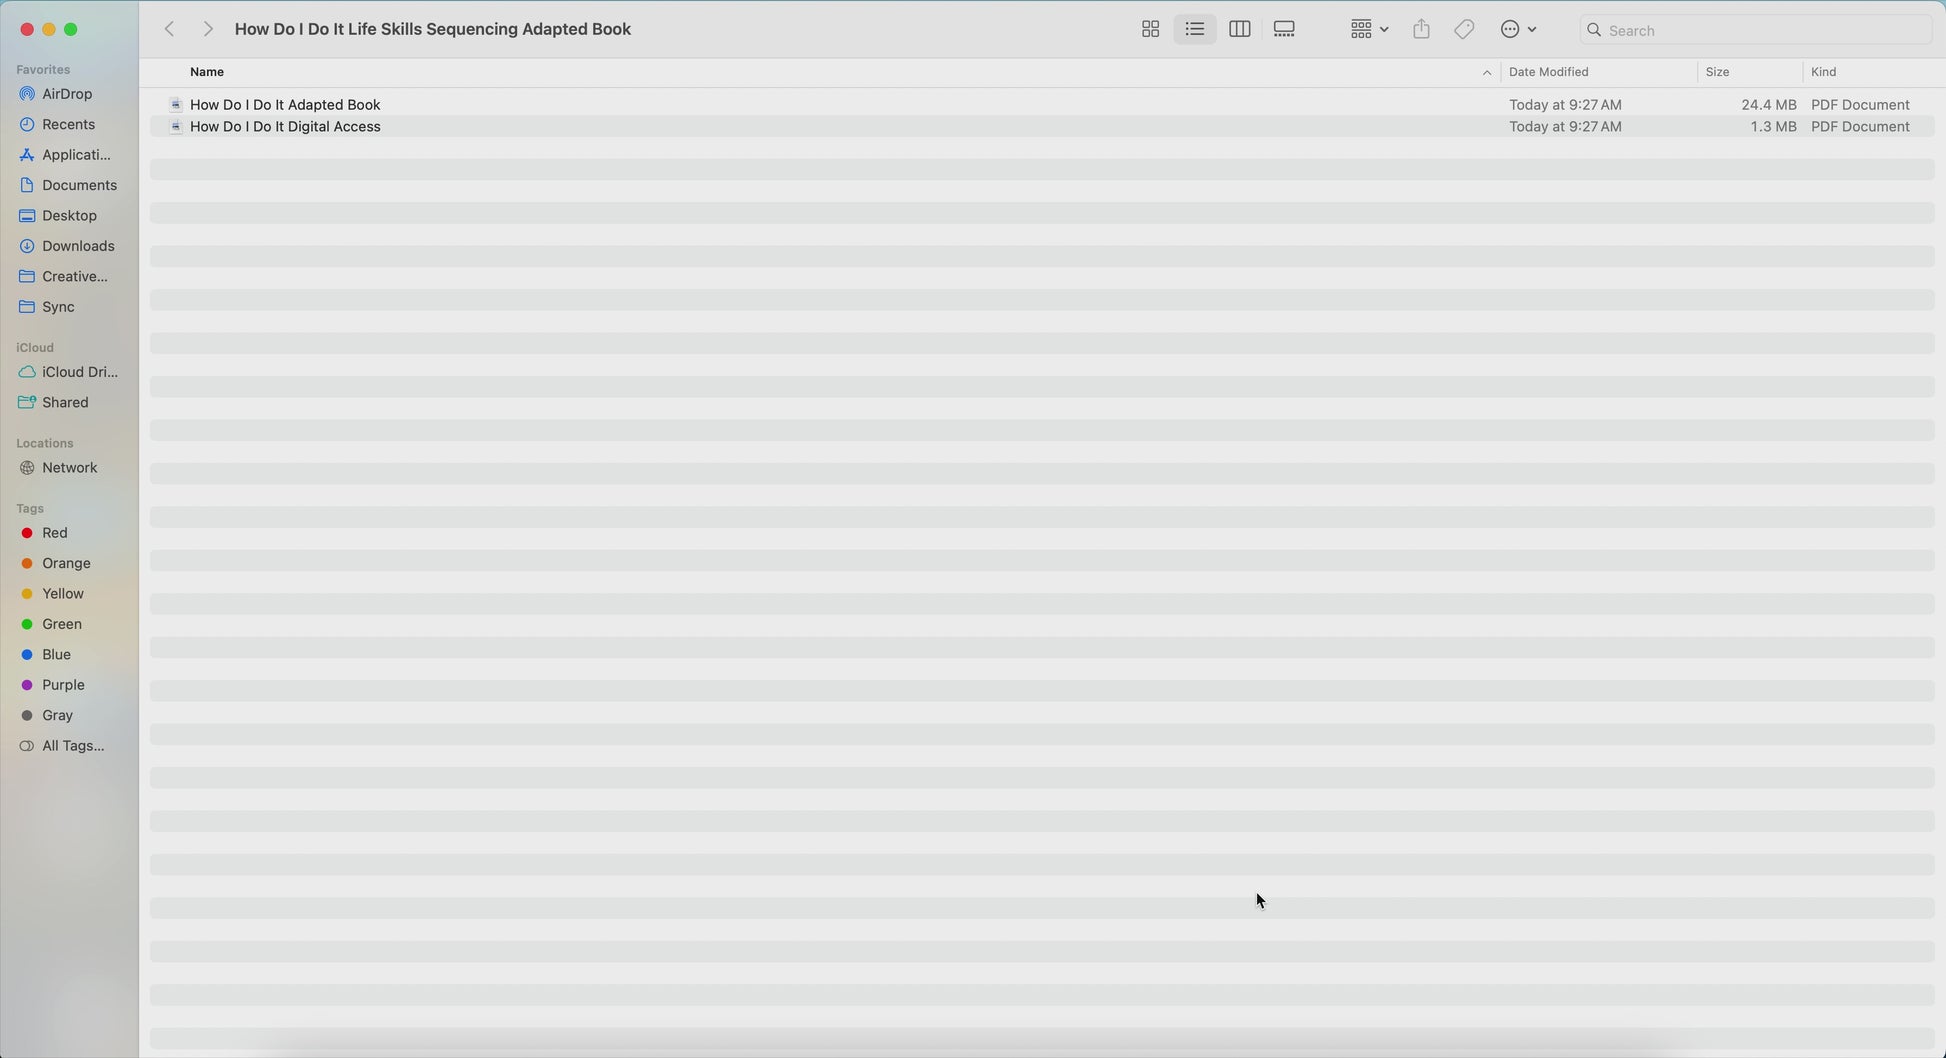This screenshot has height=1058, width=1946.
Task: Open the Group By dropdown
Action: tap(1368, 30)
